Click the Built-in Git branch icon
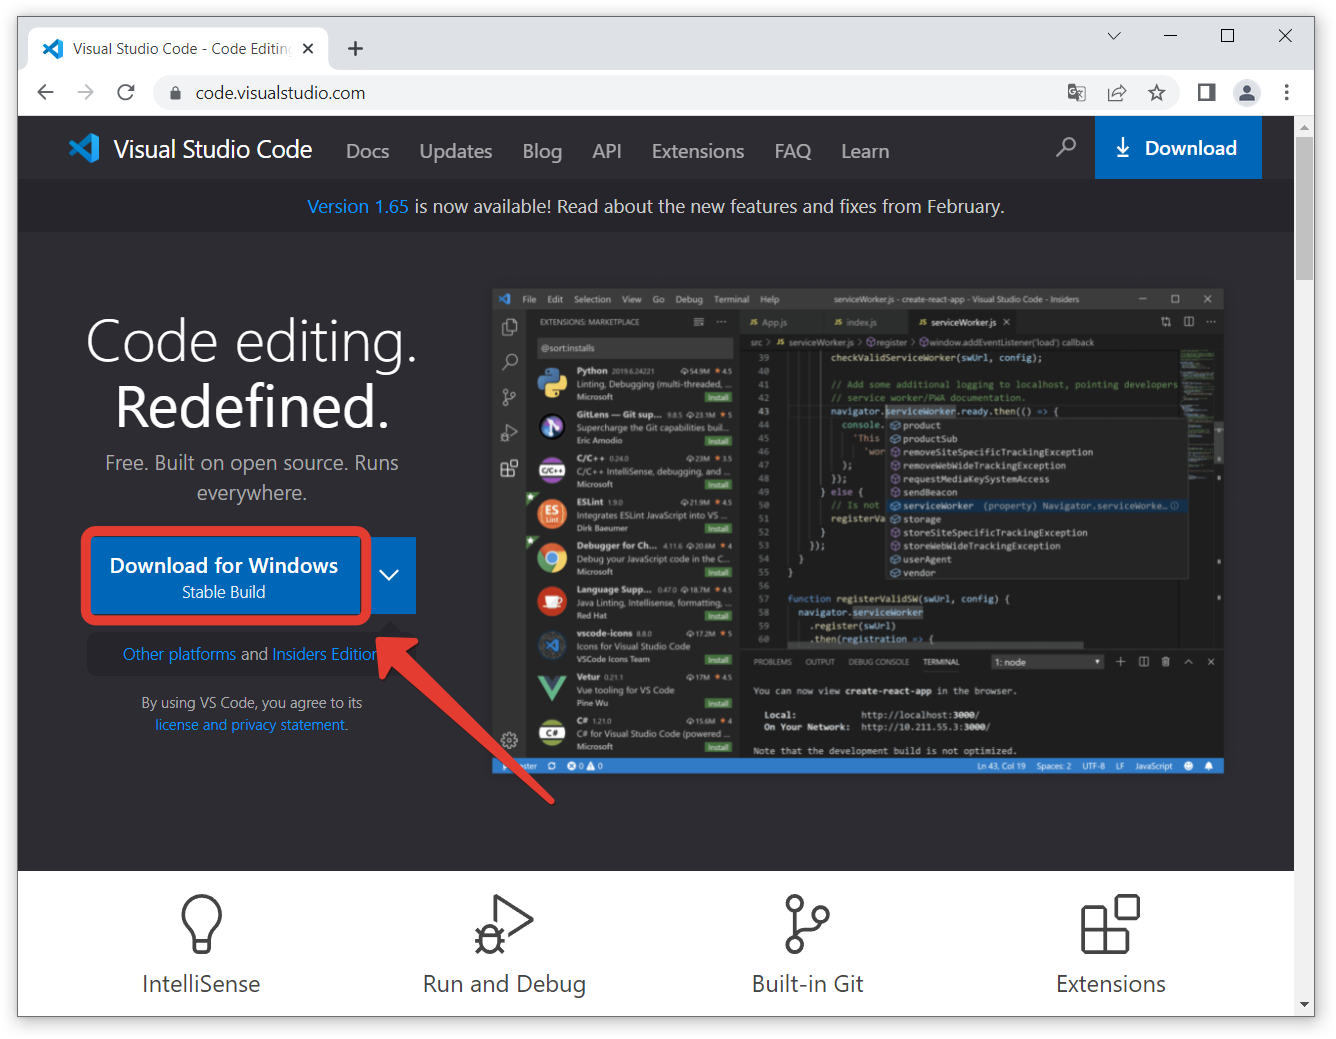Viewport: 1336px width, 1039px height. pyautogui.click(x=807, y=923)
